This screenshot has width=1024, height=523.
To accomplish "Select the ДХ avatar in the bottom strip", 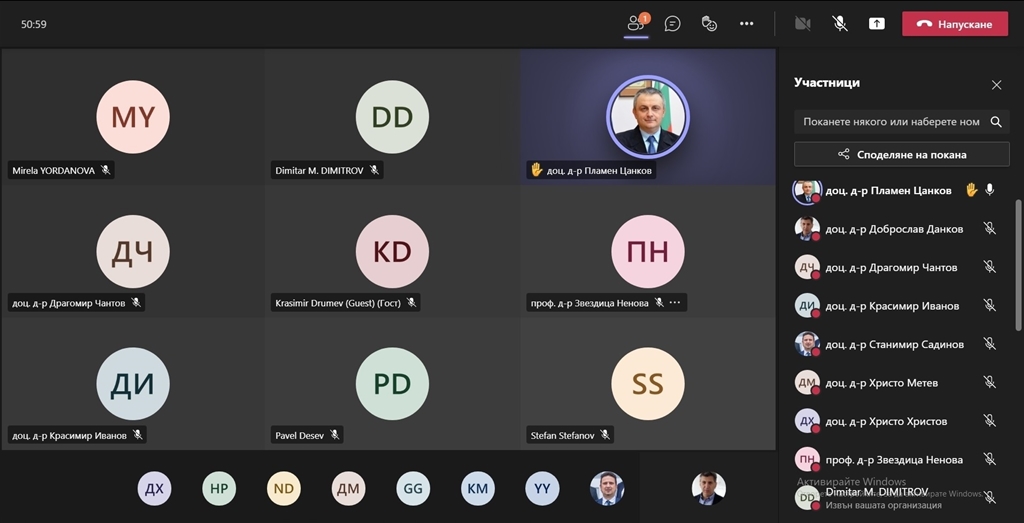I will click(x=154, y=488).
